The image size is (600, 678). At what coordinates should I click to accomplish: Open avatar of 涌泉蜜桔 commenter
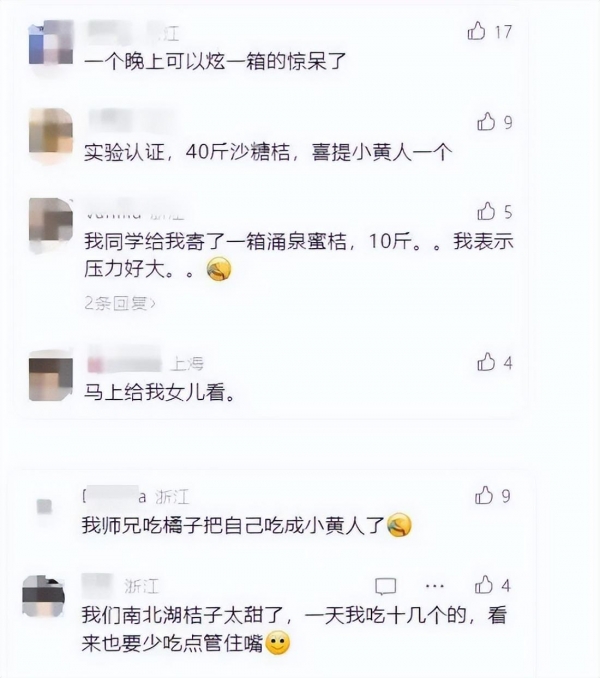51,221
